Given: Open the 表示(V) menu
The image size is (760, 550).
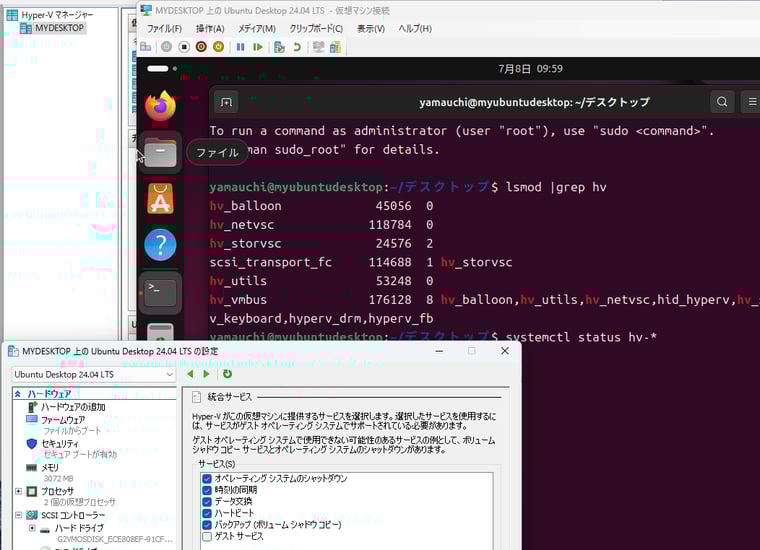Looking at the screenshot, I should click(x=371, y=29).
